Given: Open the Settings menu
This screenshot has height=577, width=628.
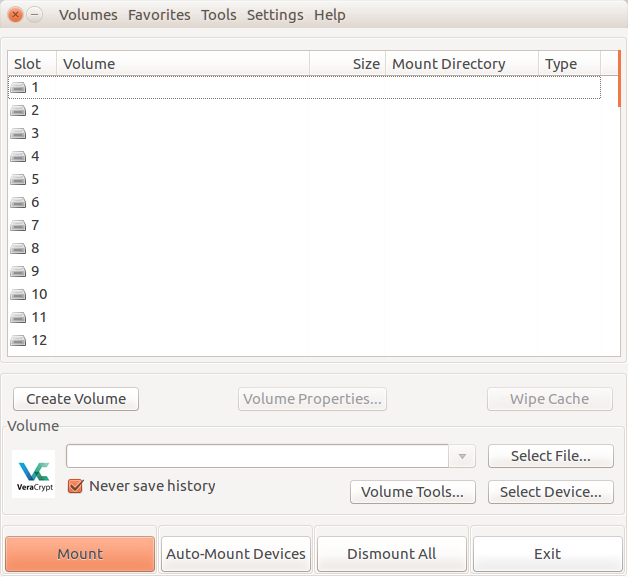Looking at the screenshot, I should tap(275, 15).
